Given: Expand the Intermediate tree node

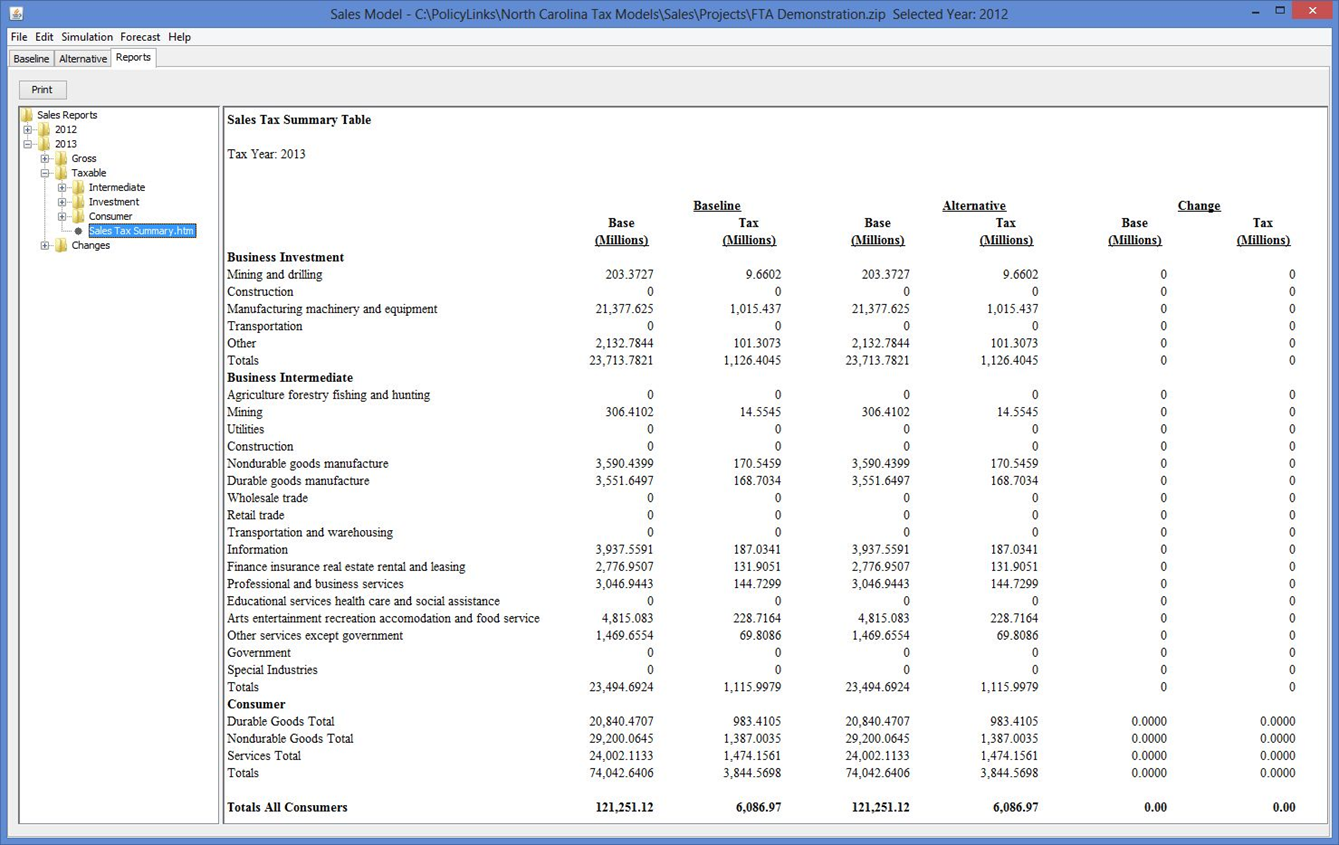Looking at the screenshot, I should [x=62, y=187].
